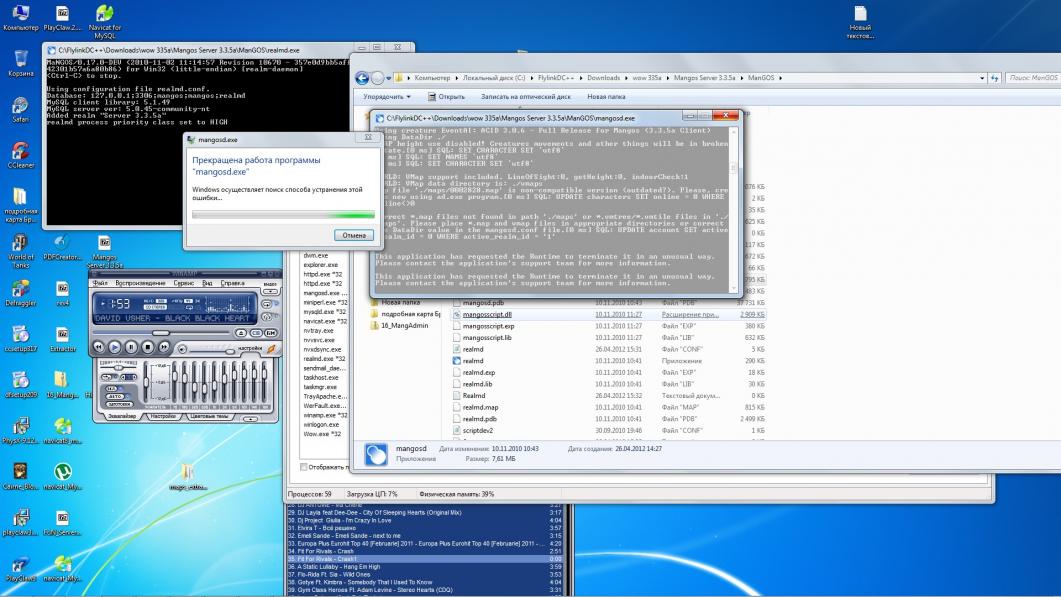Expand the Упорядочить dropdown in Explorer
The width and height of the screenshot is (1061, 597).
387,97
